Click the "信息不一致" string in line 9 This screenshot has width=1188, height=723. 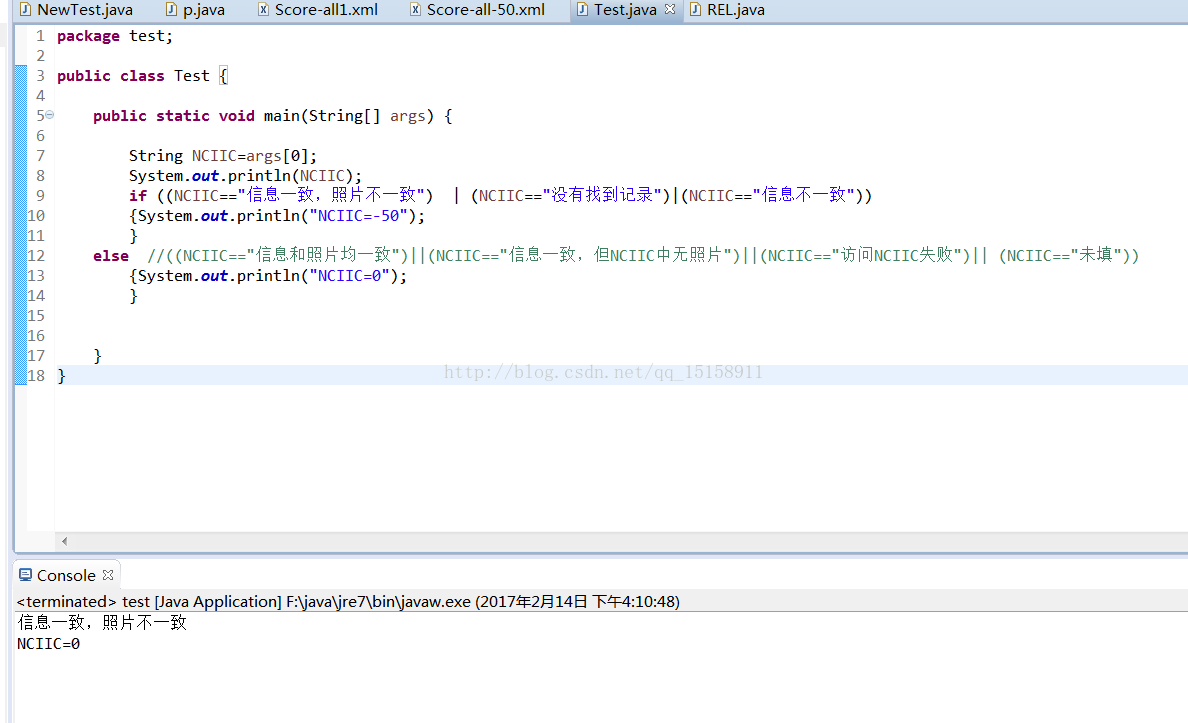[x=803, y=196]
